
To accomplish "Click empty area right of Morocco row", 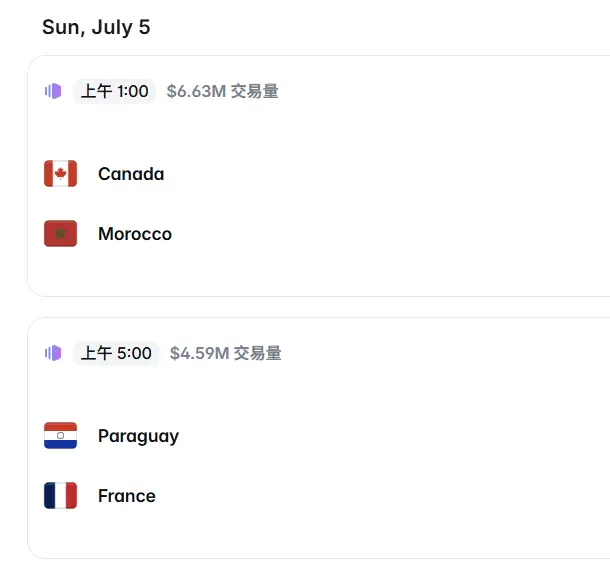I will tap(389, 234).
